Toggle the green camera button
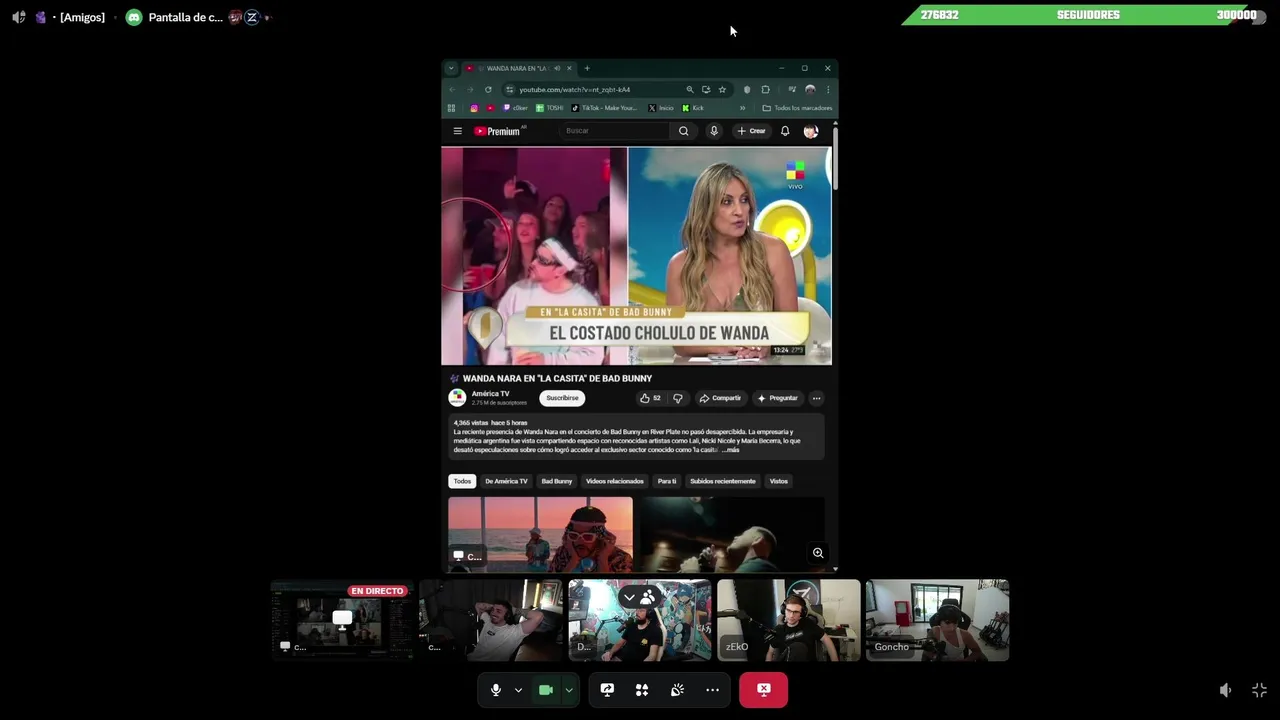 (546, 690)
